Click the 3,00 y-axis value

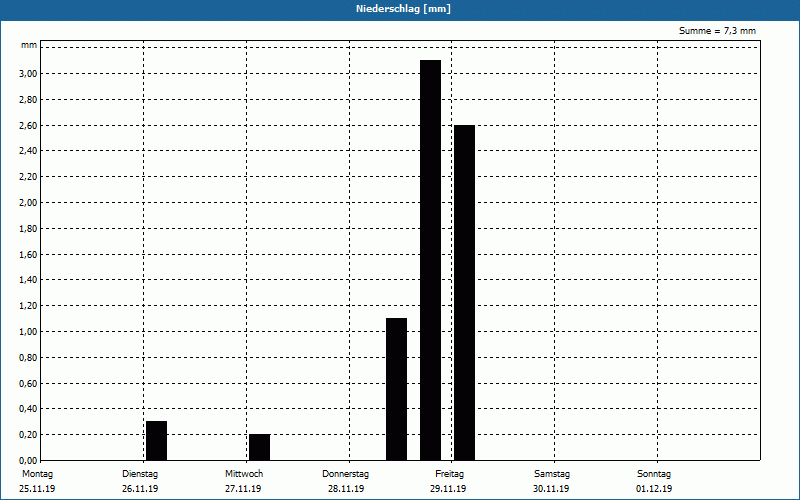[x=28, y=73]
